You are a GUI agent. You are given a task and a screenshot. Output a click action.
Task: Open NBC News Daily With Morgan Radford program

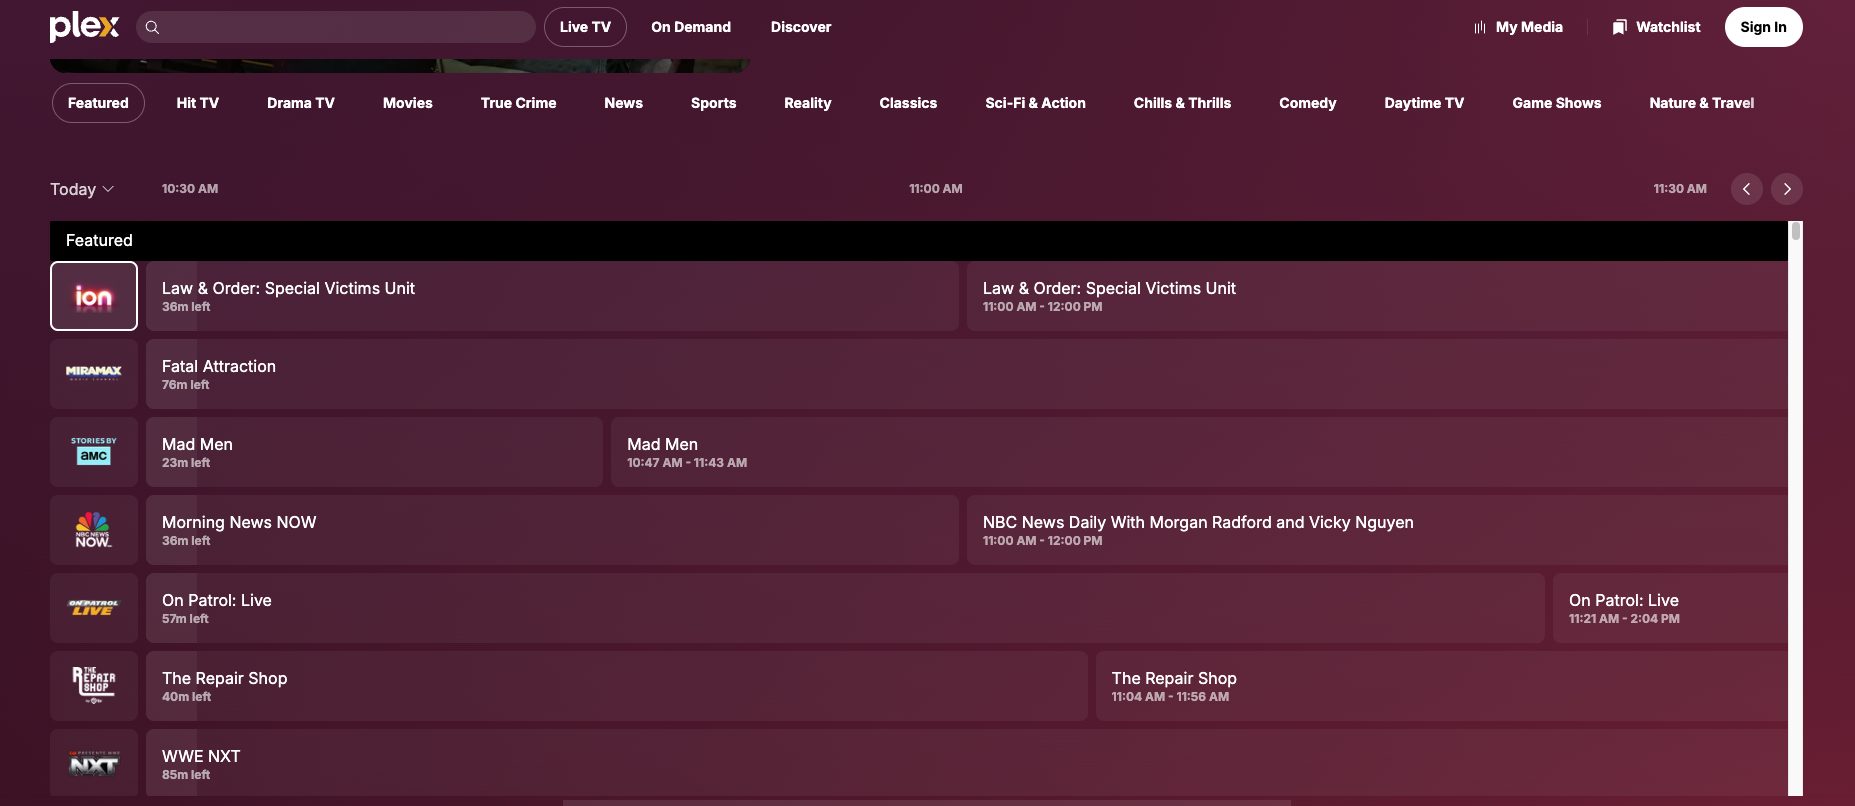click(1377, 530)
